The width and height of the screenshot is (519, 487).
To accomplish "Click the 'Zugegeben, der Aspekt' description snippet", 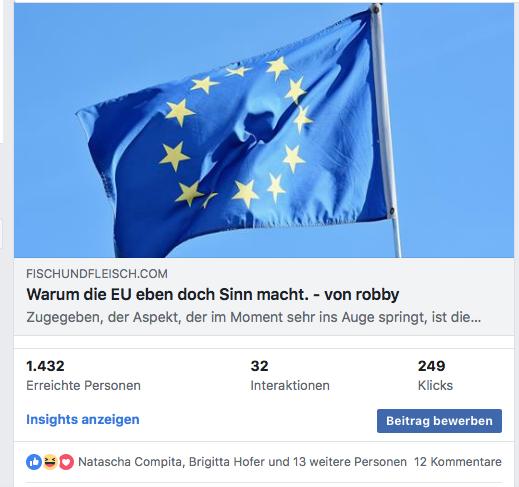I will (254, 317).
